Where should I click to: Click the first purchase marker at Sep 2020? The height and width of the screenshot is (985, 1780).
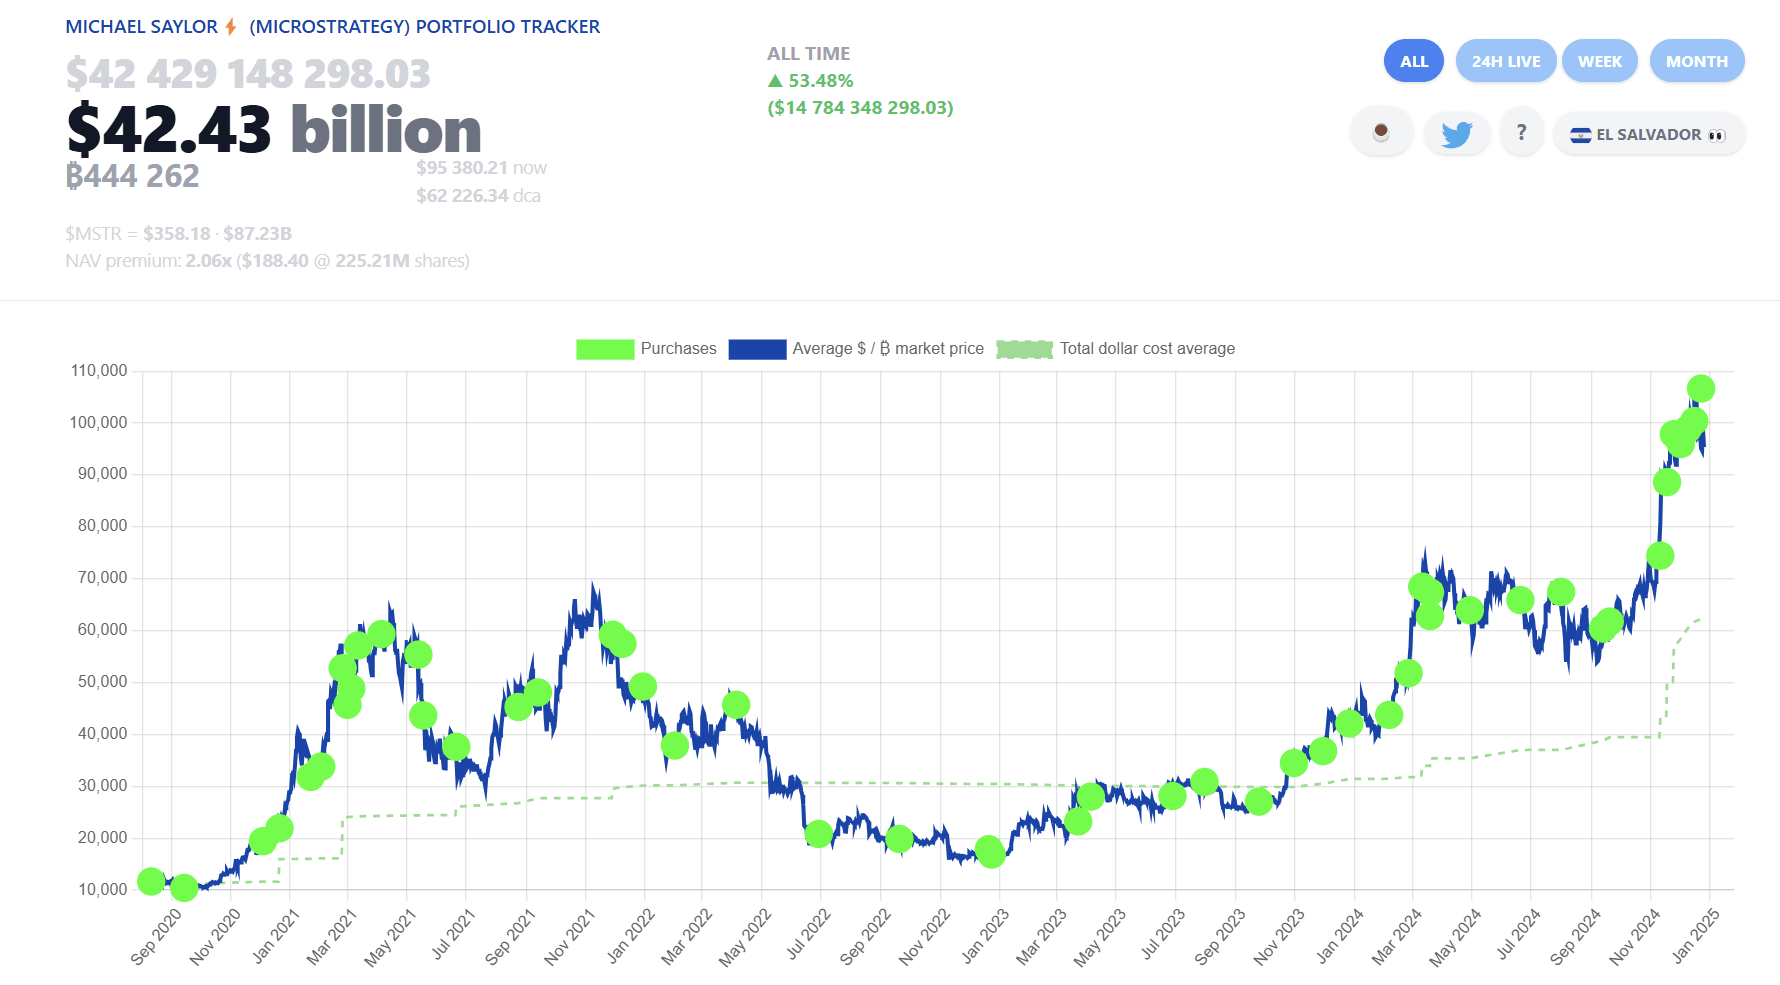(x=151, y=881)
